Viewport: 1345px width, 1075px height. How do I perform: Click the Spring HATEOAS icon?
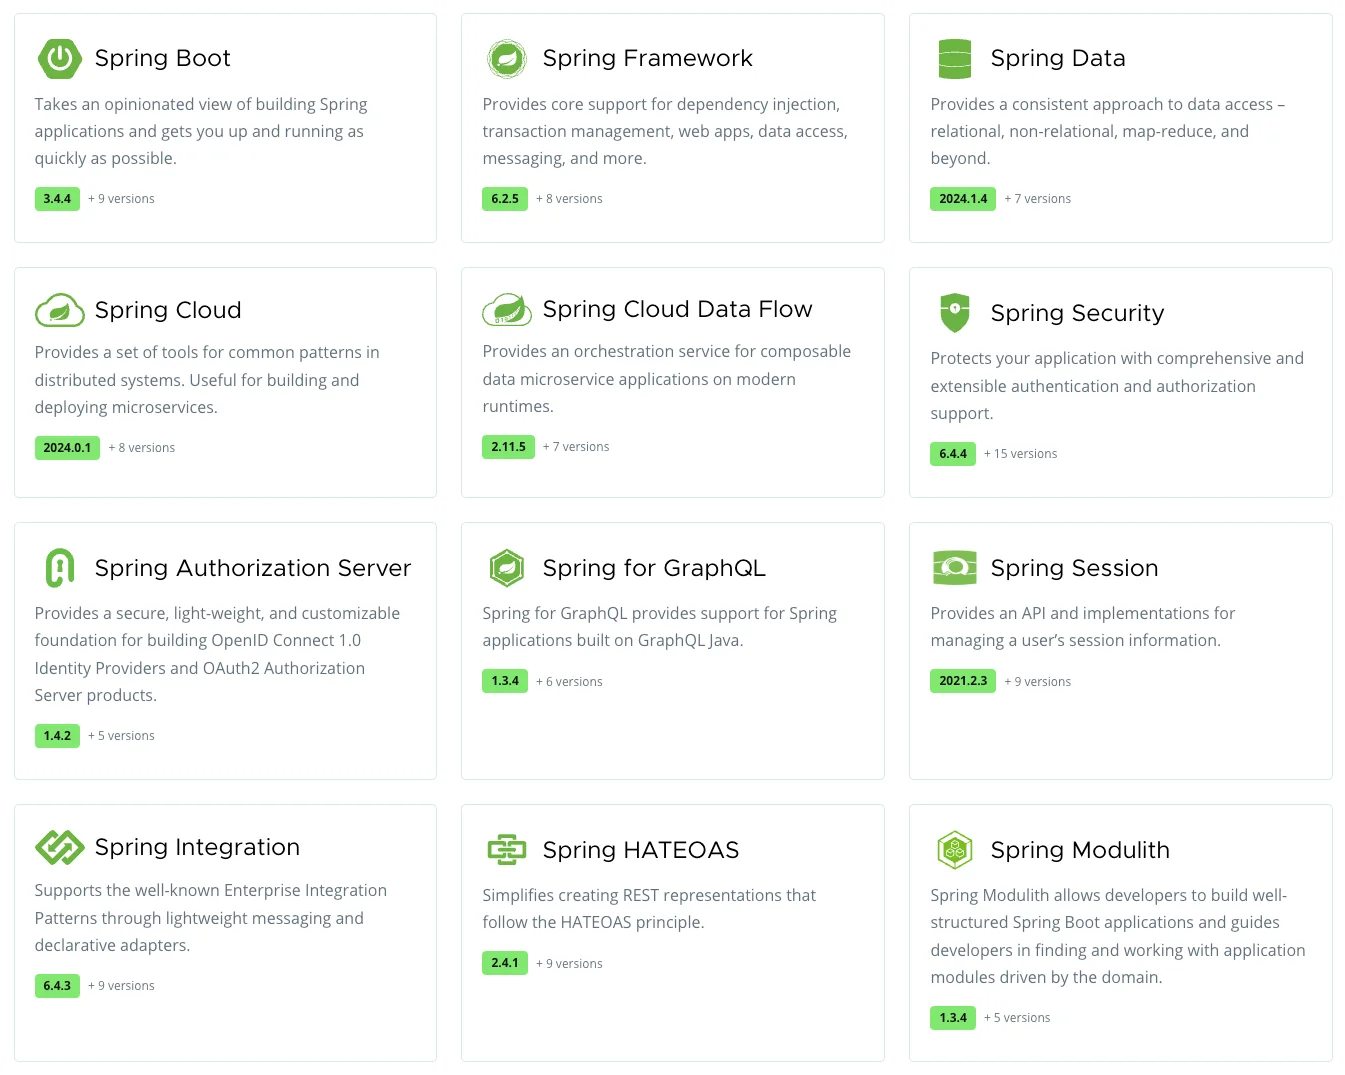pos(507,849)
